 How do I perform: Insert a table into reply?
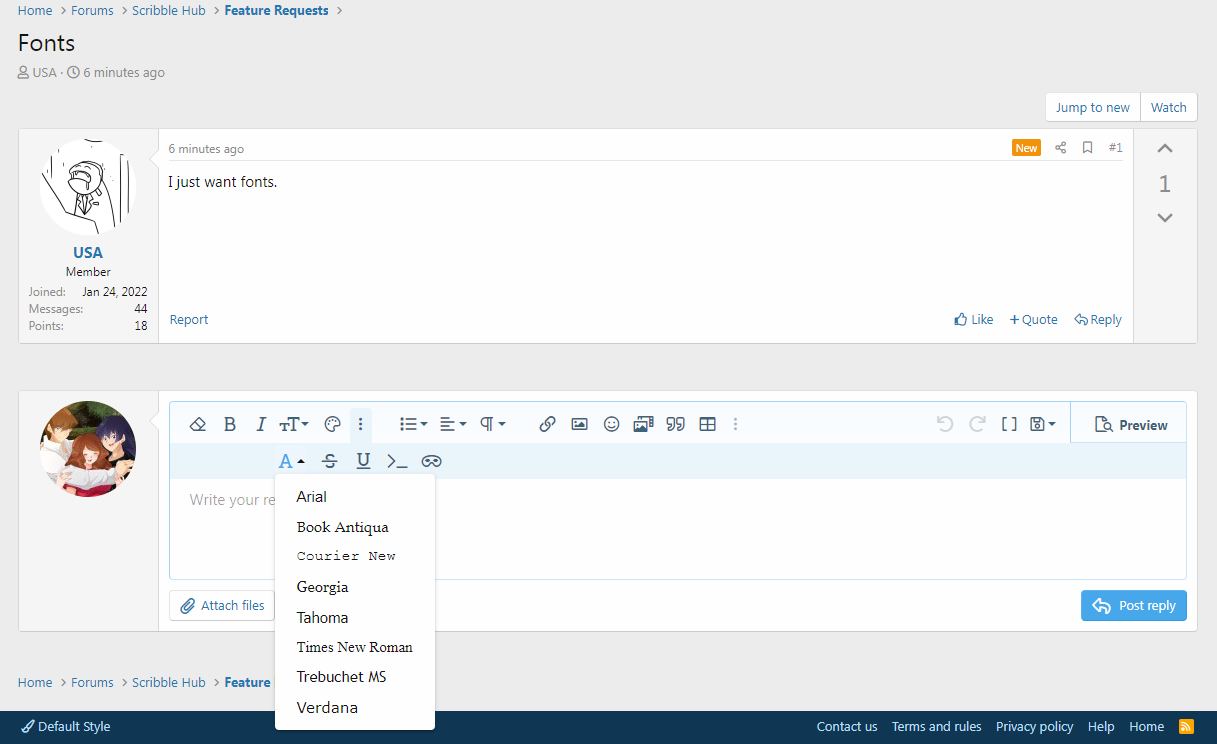pos(707,424)
